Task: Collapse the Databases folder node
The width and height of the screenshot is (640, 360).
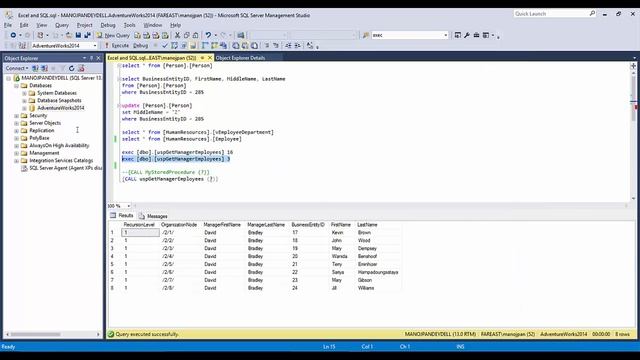Action: pyautogui.click(x=17, y=86)
